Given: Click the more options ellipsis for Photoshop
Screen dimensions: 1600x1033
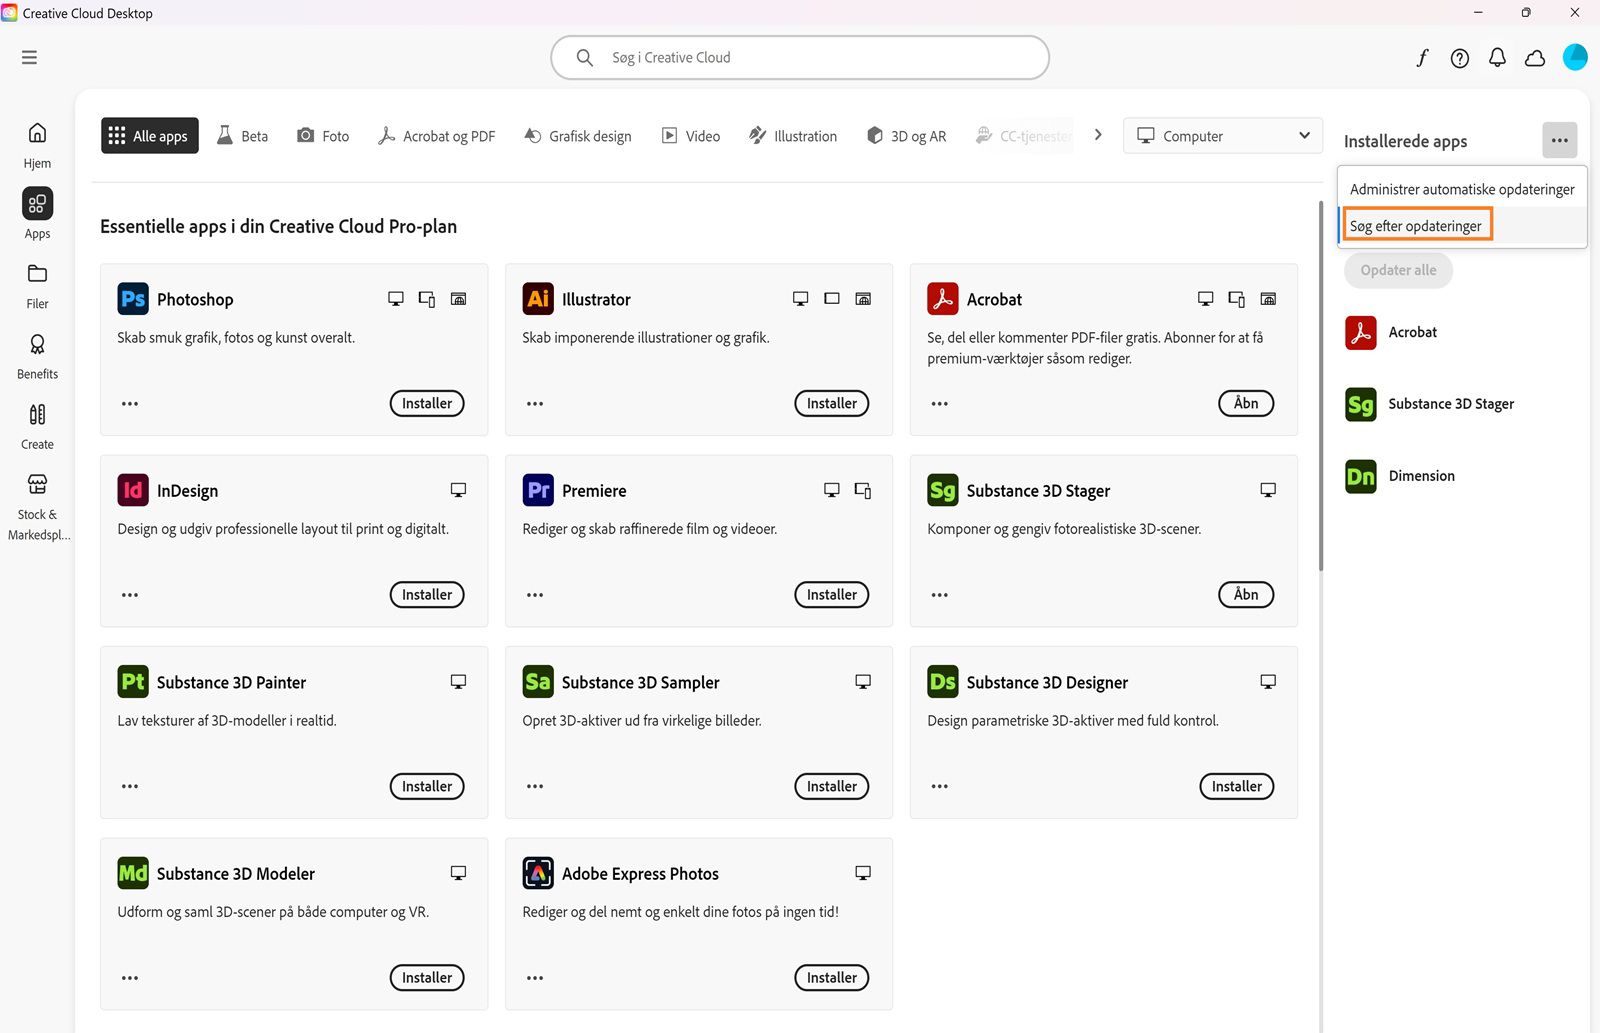Looking at the screenshot, I should 129,403.
